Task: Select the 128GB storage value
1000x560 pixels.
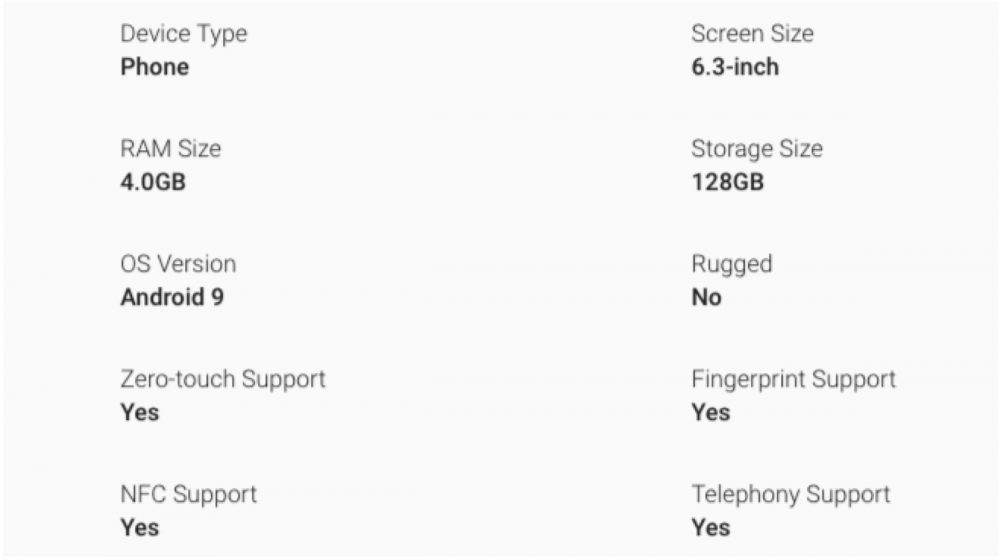Action: (x=727, y=183)
